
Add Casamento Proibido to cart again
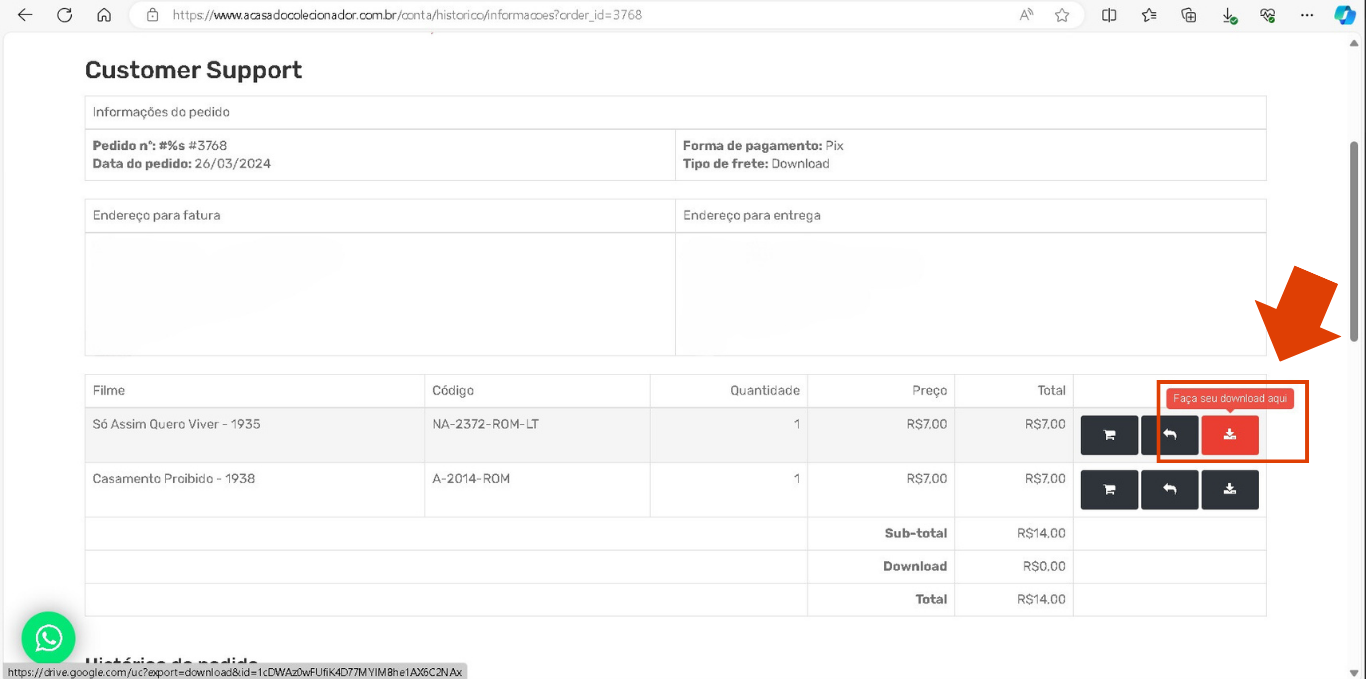[1109, 490]
